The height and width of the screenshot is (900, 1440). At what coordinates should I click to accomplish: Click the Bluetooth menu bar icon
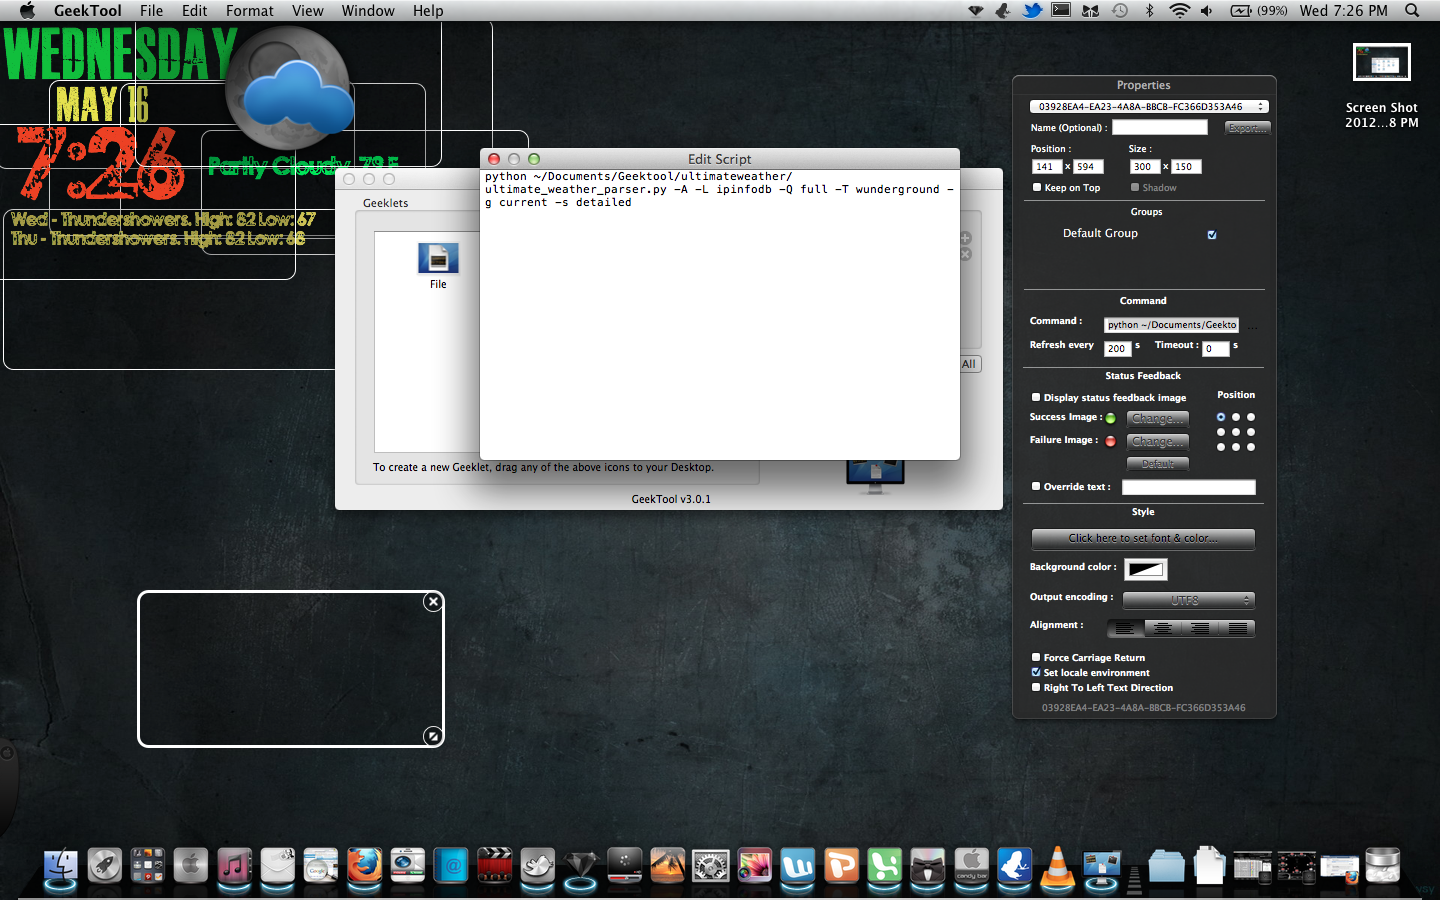click(1149, 11)
